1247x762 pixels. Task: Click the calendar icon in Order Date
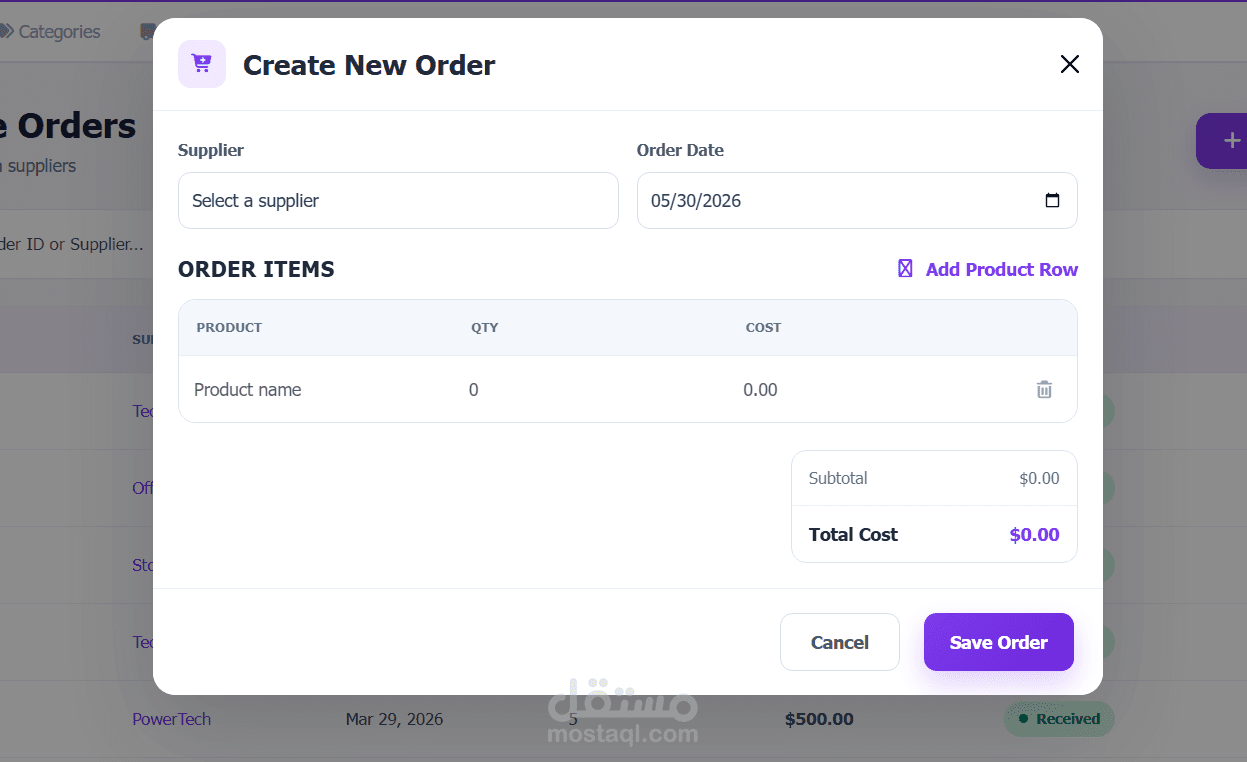[x=1052, y=200]
